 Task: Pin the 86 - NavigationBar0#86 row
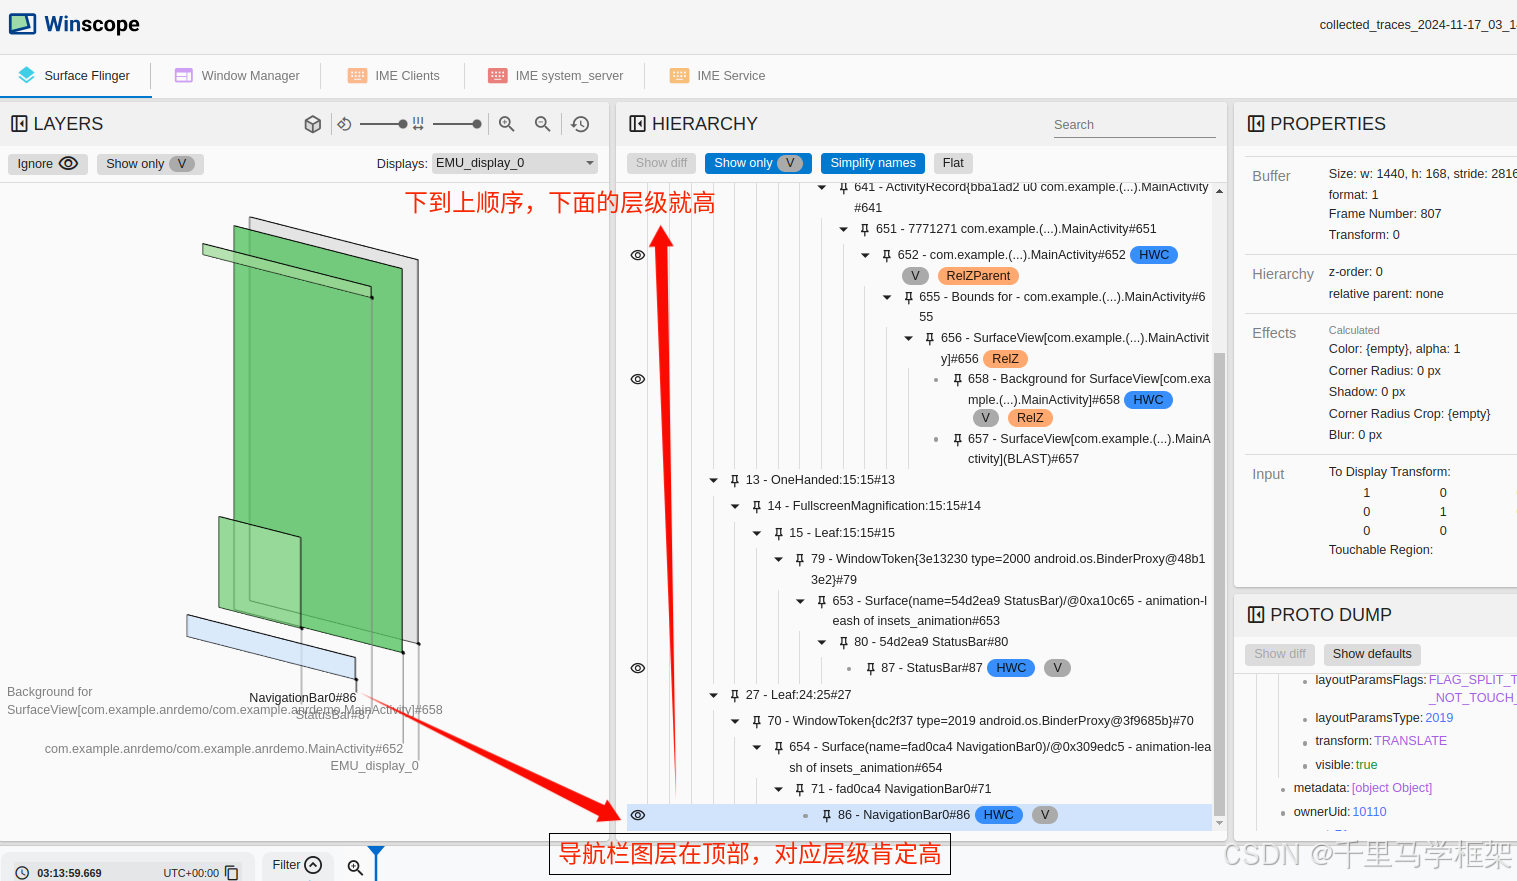[827, 815]
